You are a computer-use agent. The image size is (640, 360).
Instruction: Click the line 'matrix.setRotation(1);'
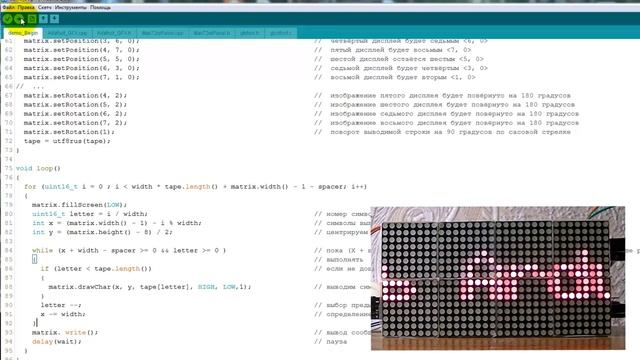69,132
